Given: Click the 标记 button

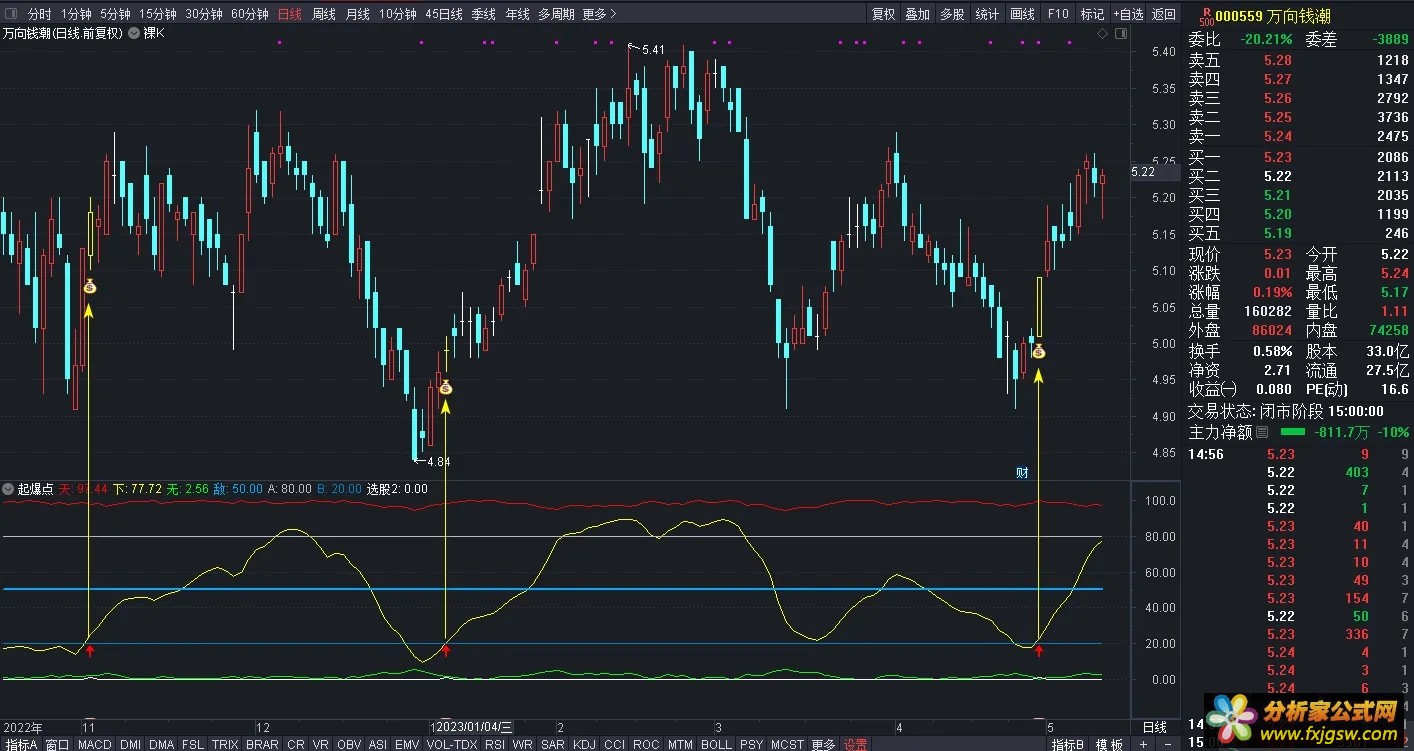Looking at the screenshot, I should (x=1093, y=14).
